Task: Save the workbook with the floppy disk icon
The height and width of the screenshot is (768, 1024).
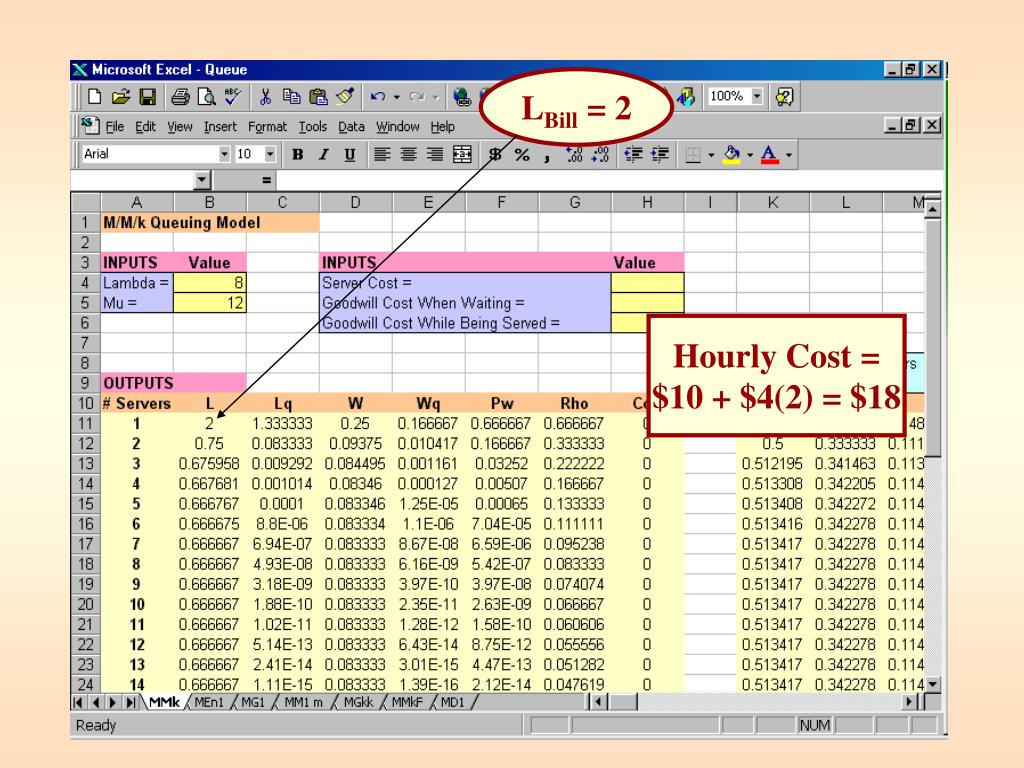Action: (x=148, y=97)
